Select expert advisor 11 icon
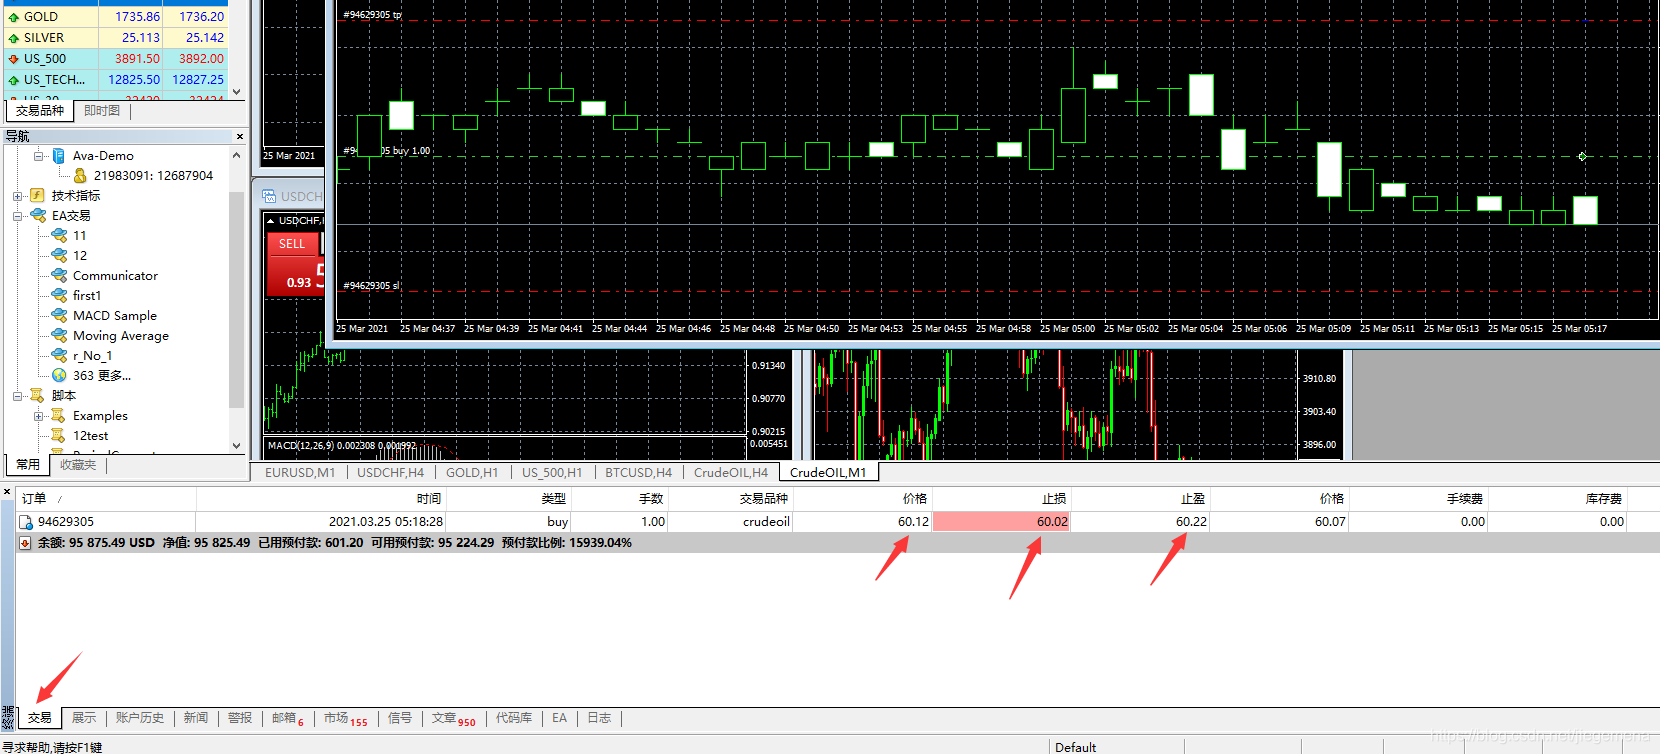Image resolution: width=1660 pixels, height=754 pixels. point(59,236)
